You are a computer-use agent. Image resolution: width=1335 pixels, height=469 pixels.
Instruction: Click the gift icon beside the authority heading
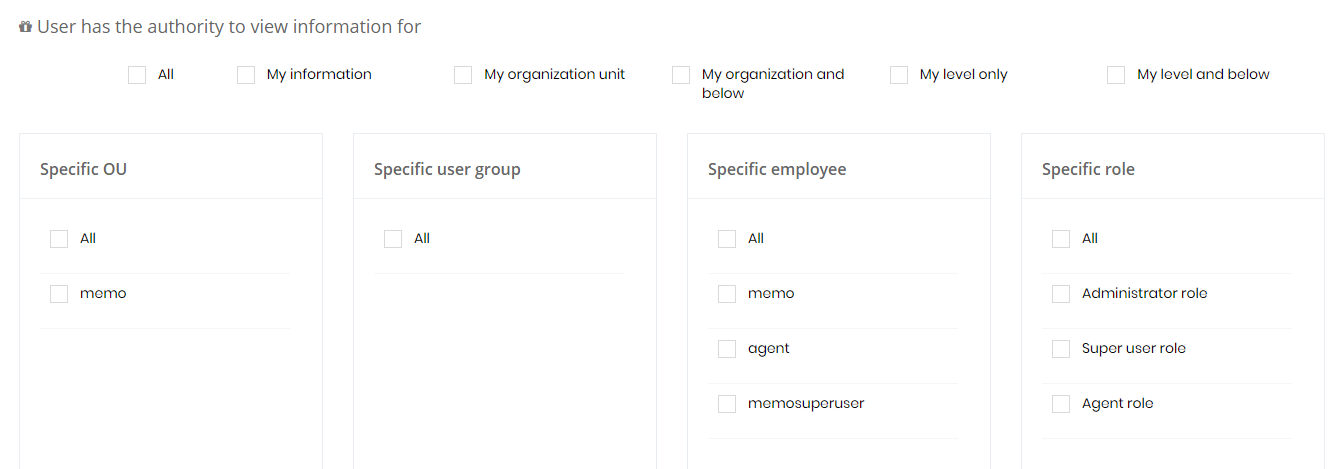click(25, 27)
